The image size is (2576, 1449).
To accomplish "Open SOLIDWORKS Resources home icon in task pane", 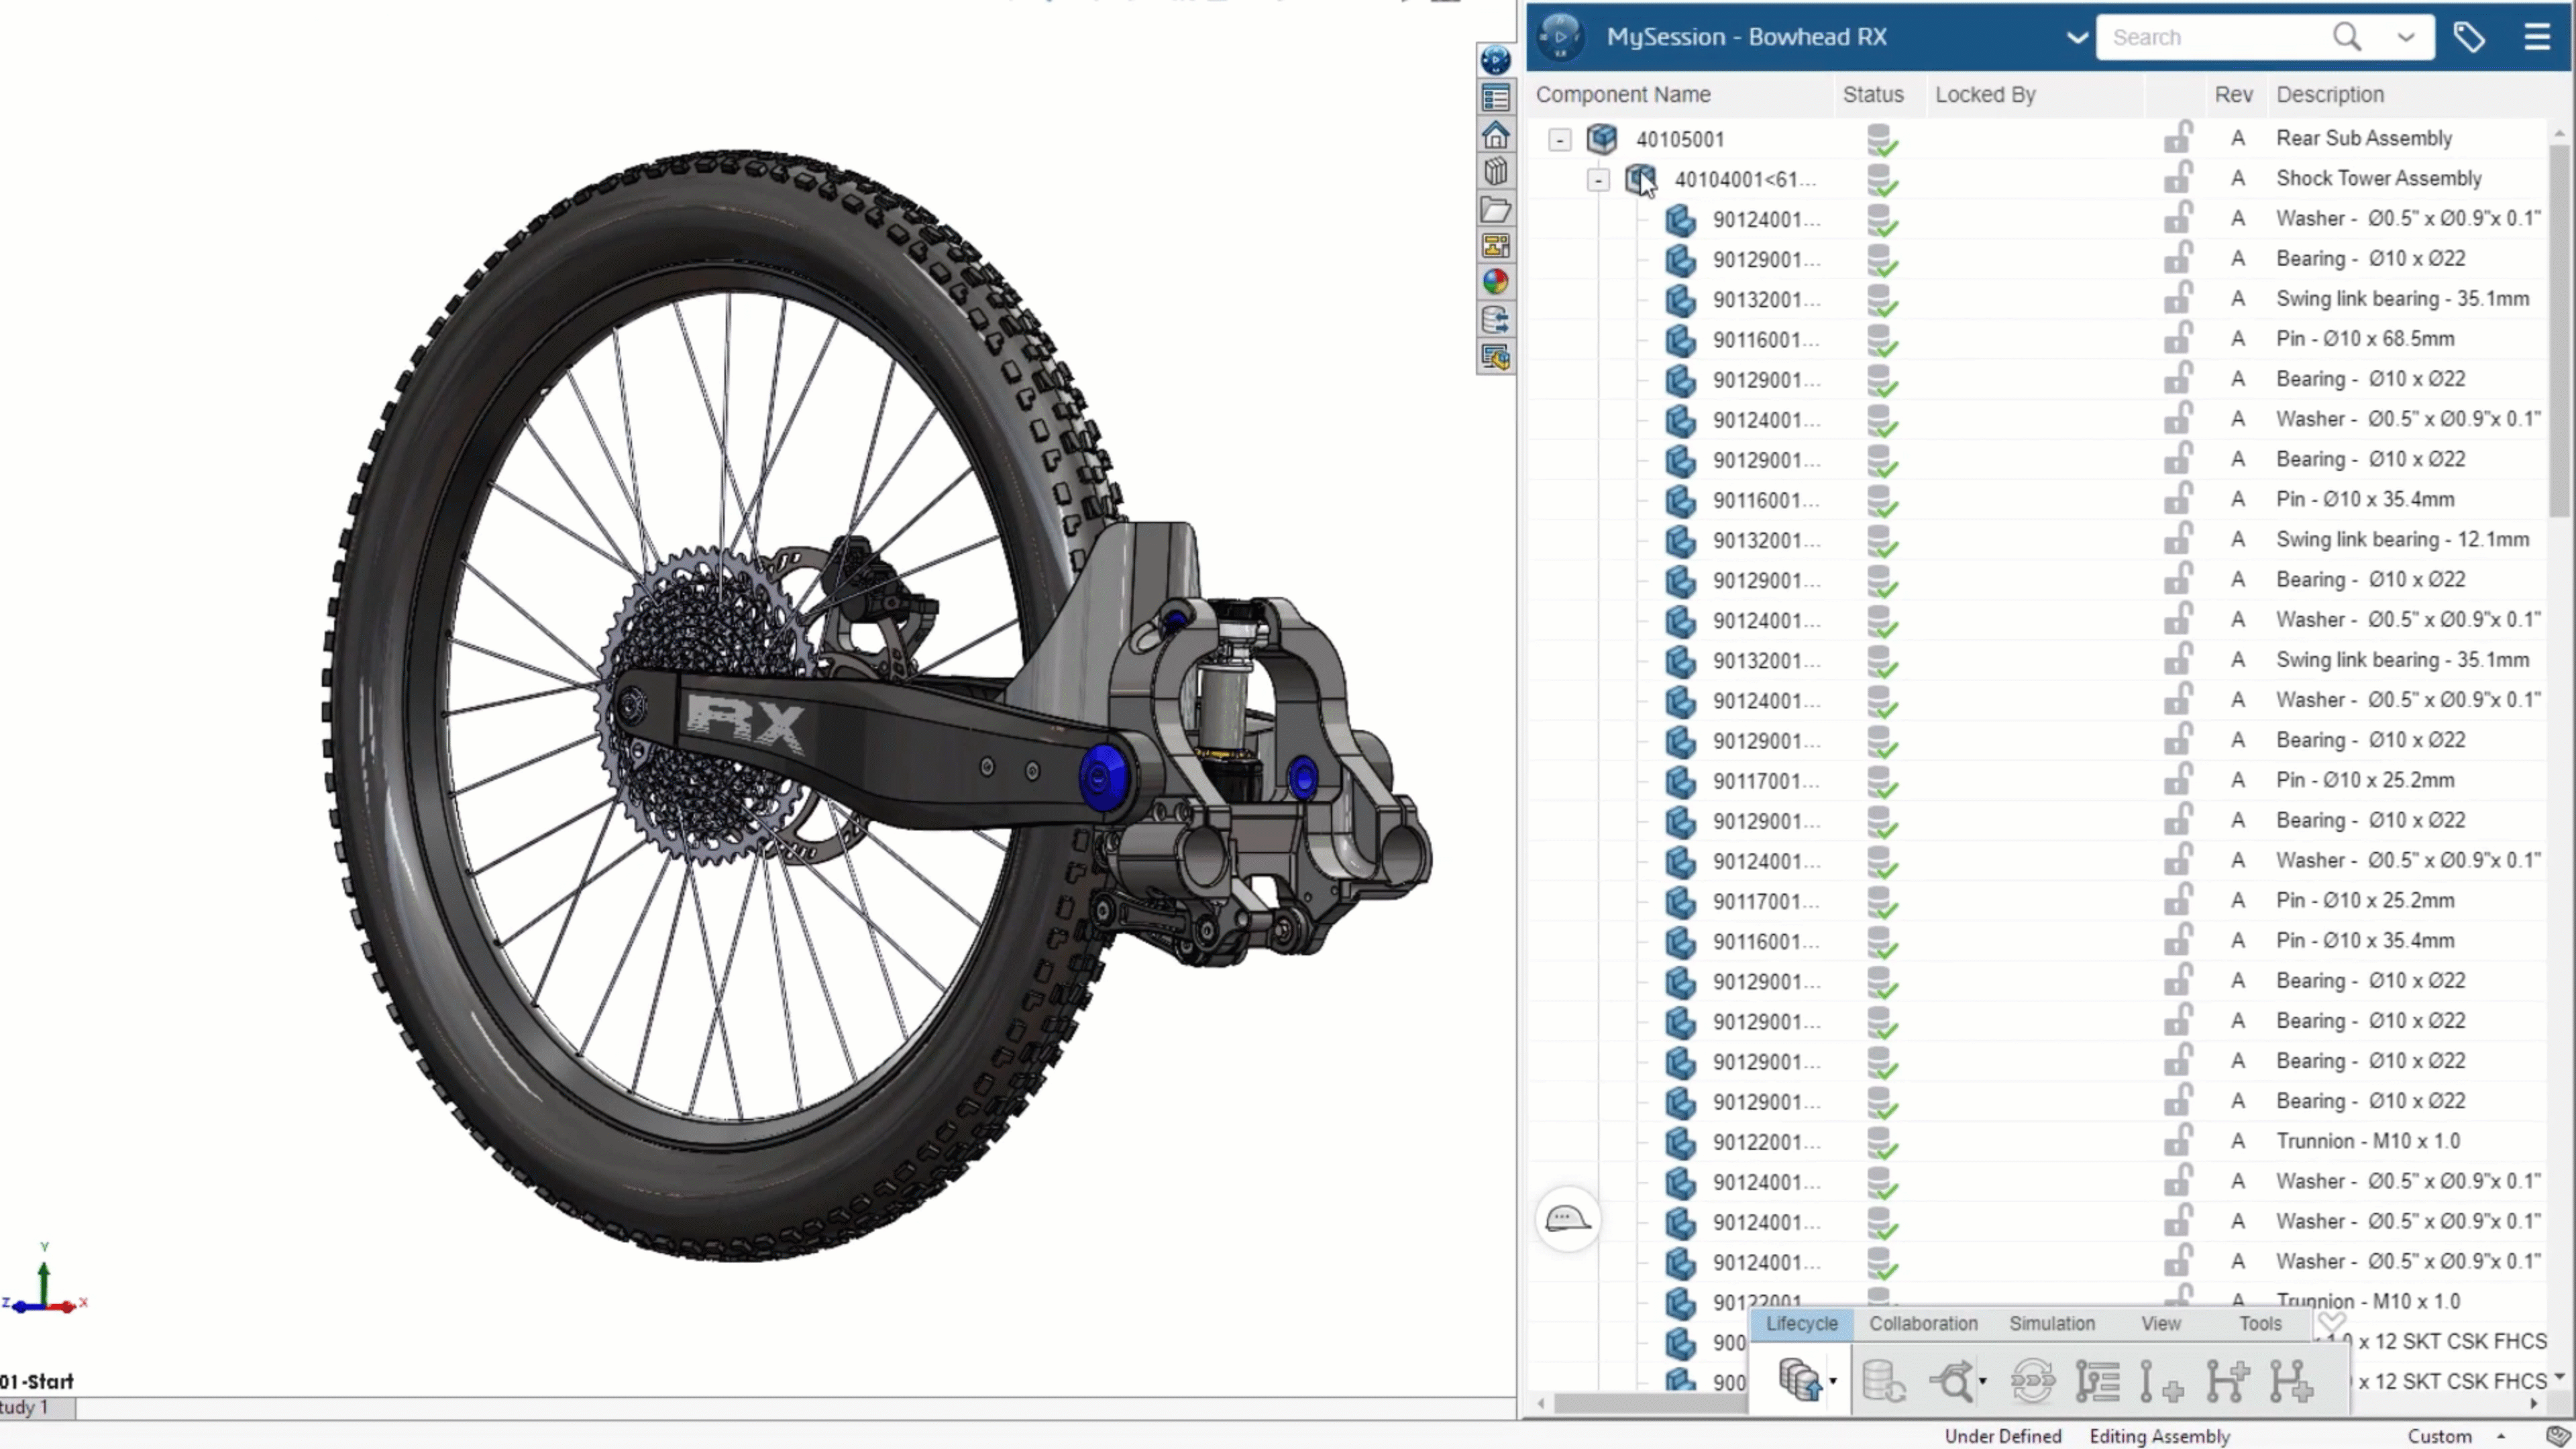I will click(x=1495, y=134).
